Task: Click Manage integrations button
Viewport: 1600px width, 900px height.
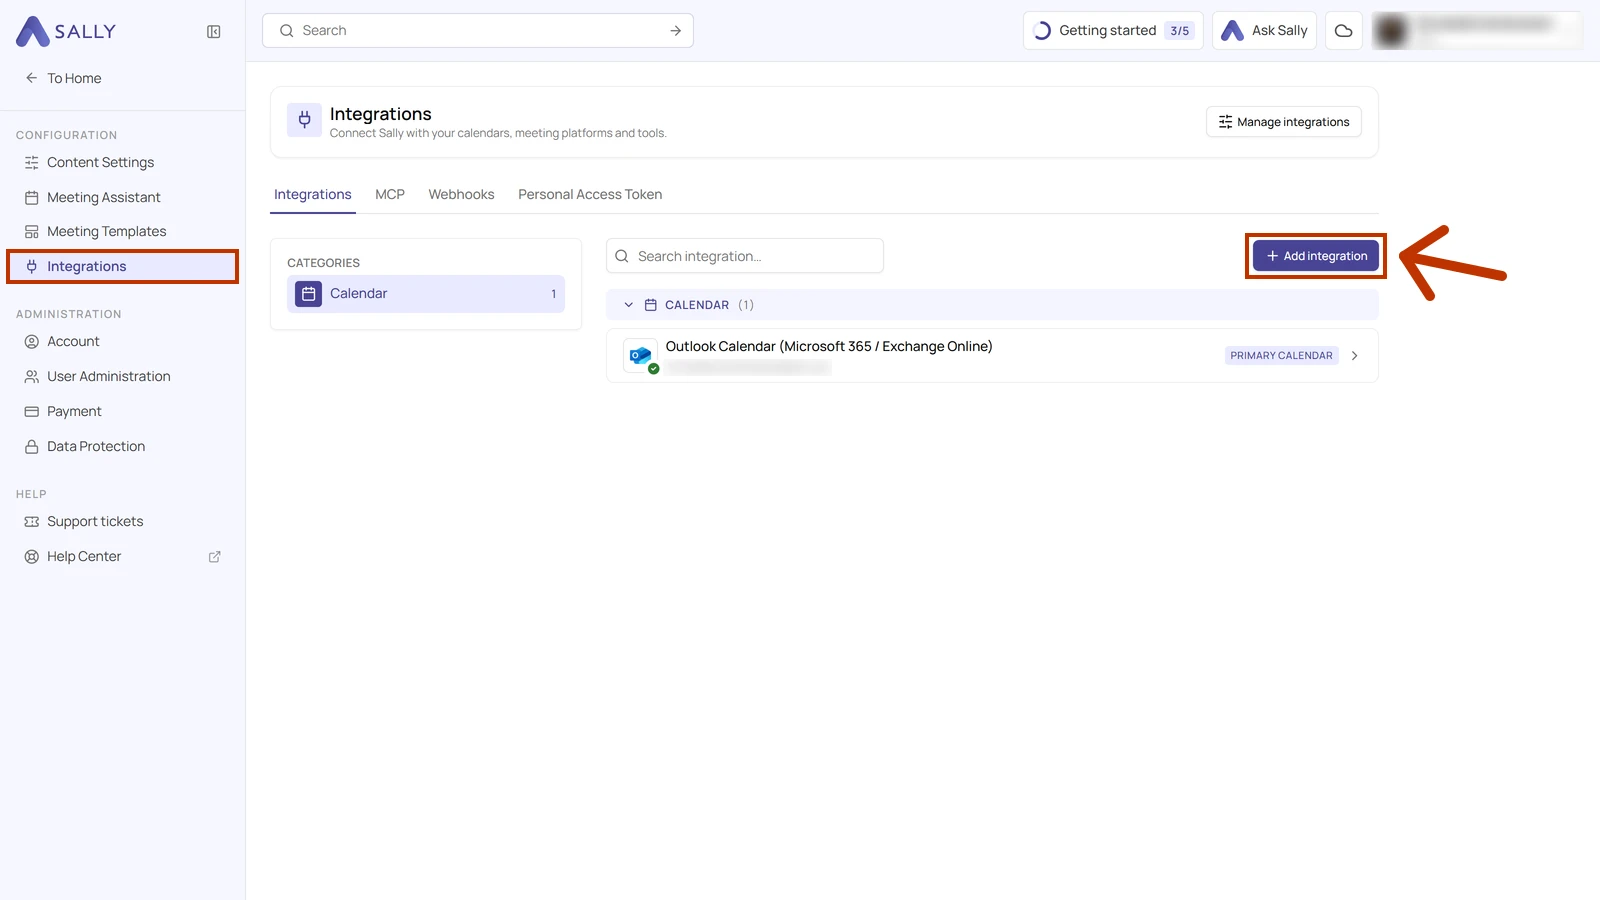Action: (x=1284, y=122)
